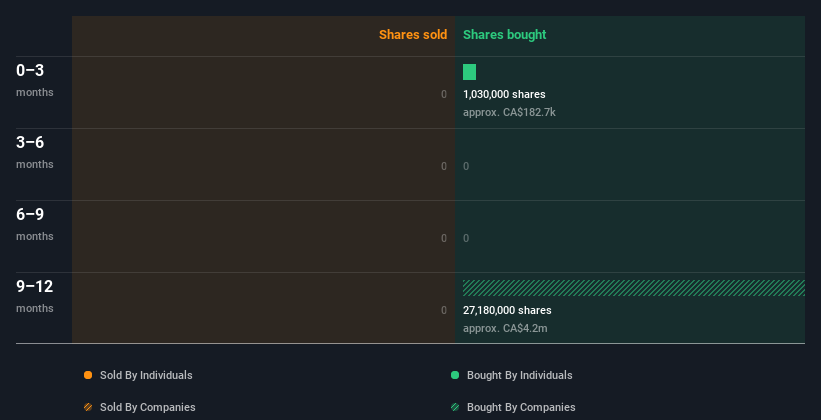This screenshot has width=821, height=420.
Task: Click the shares sold zero in 6–9 months row
Action: 444,238
